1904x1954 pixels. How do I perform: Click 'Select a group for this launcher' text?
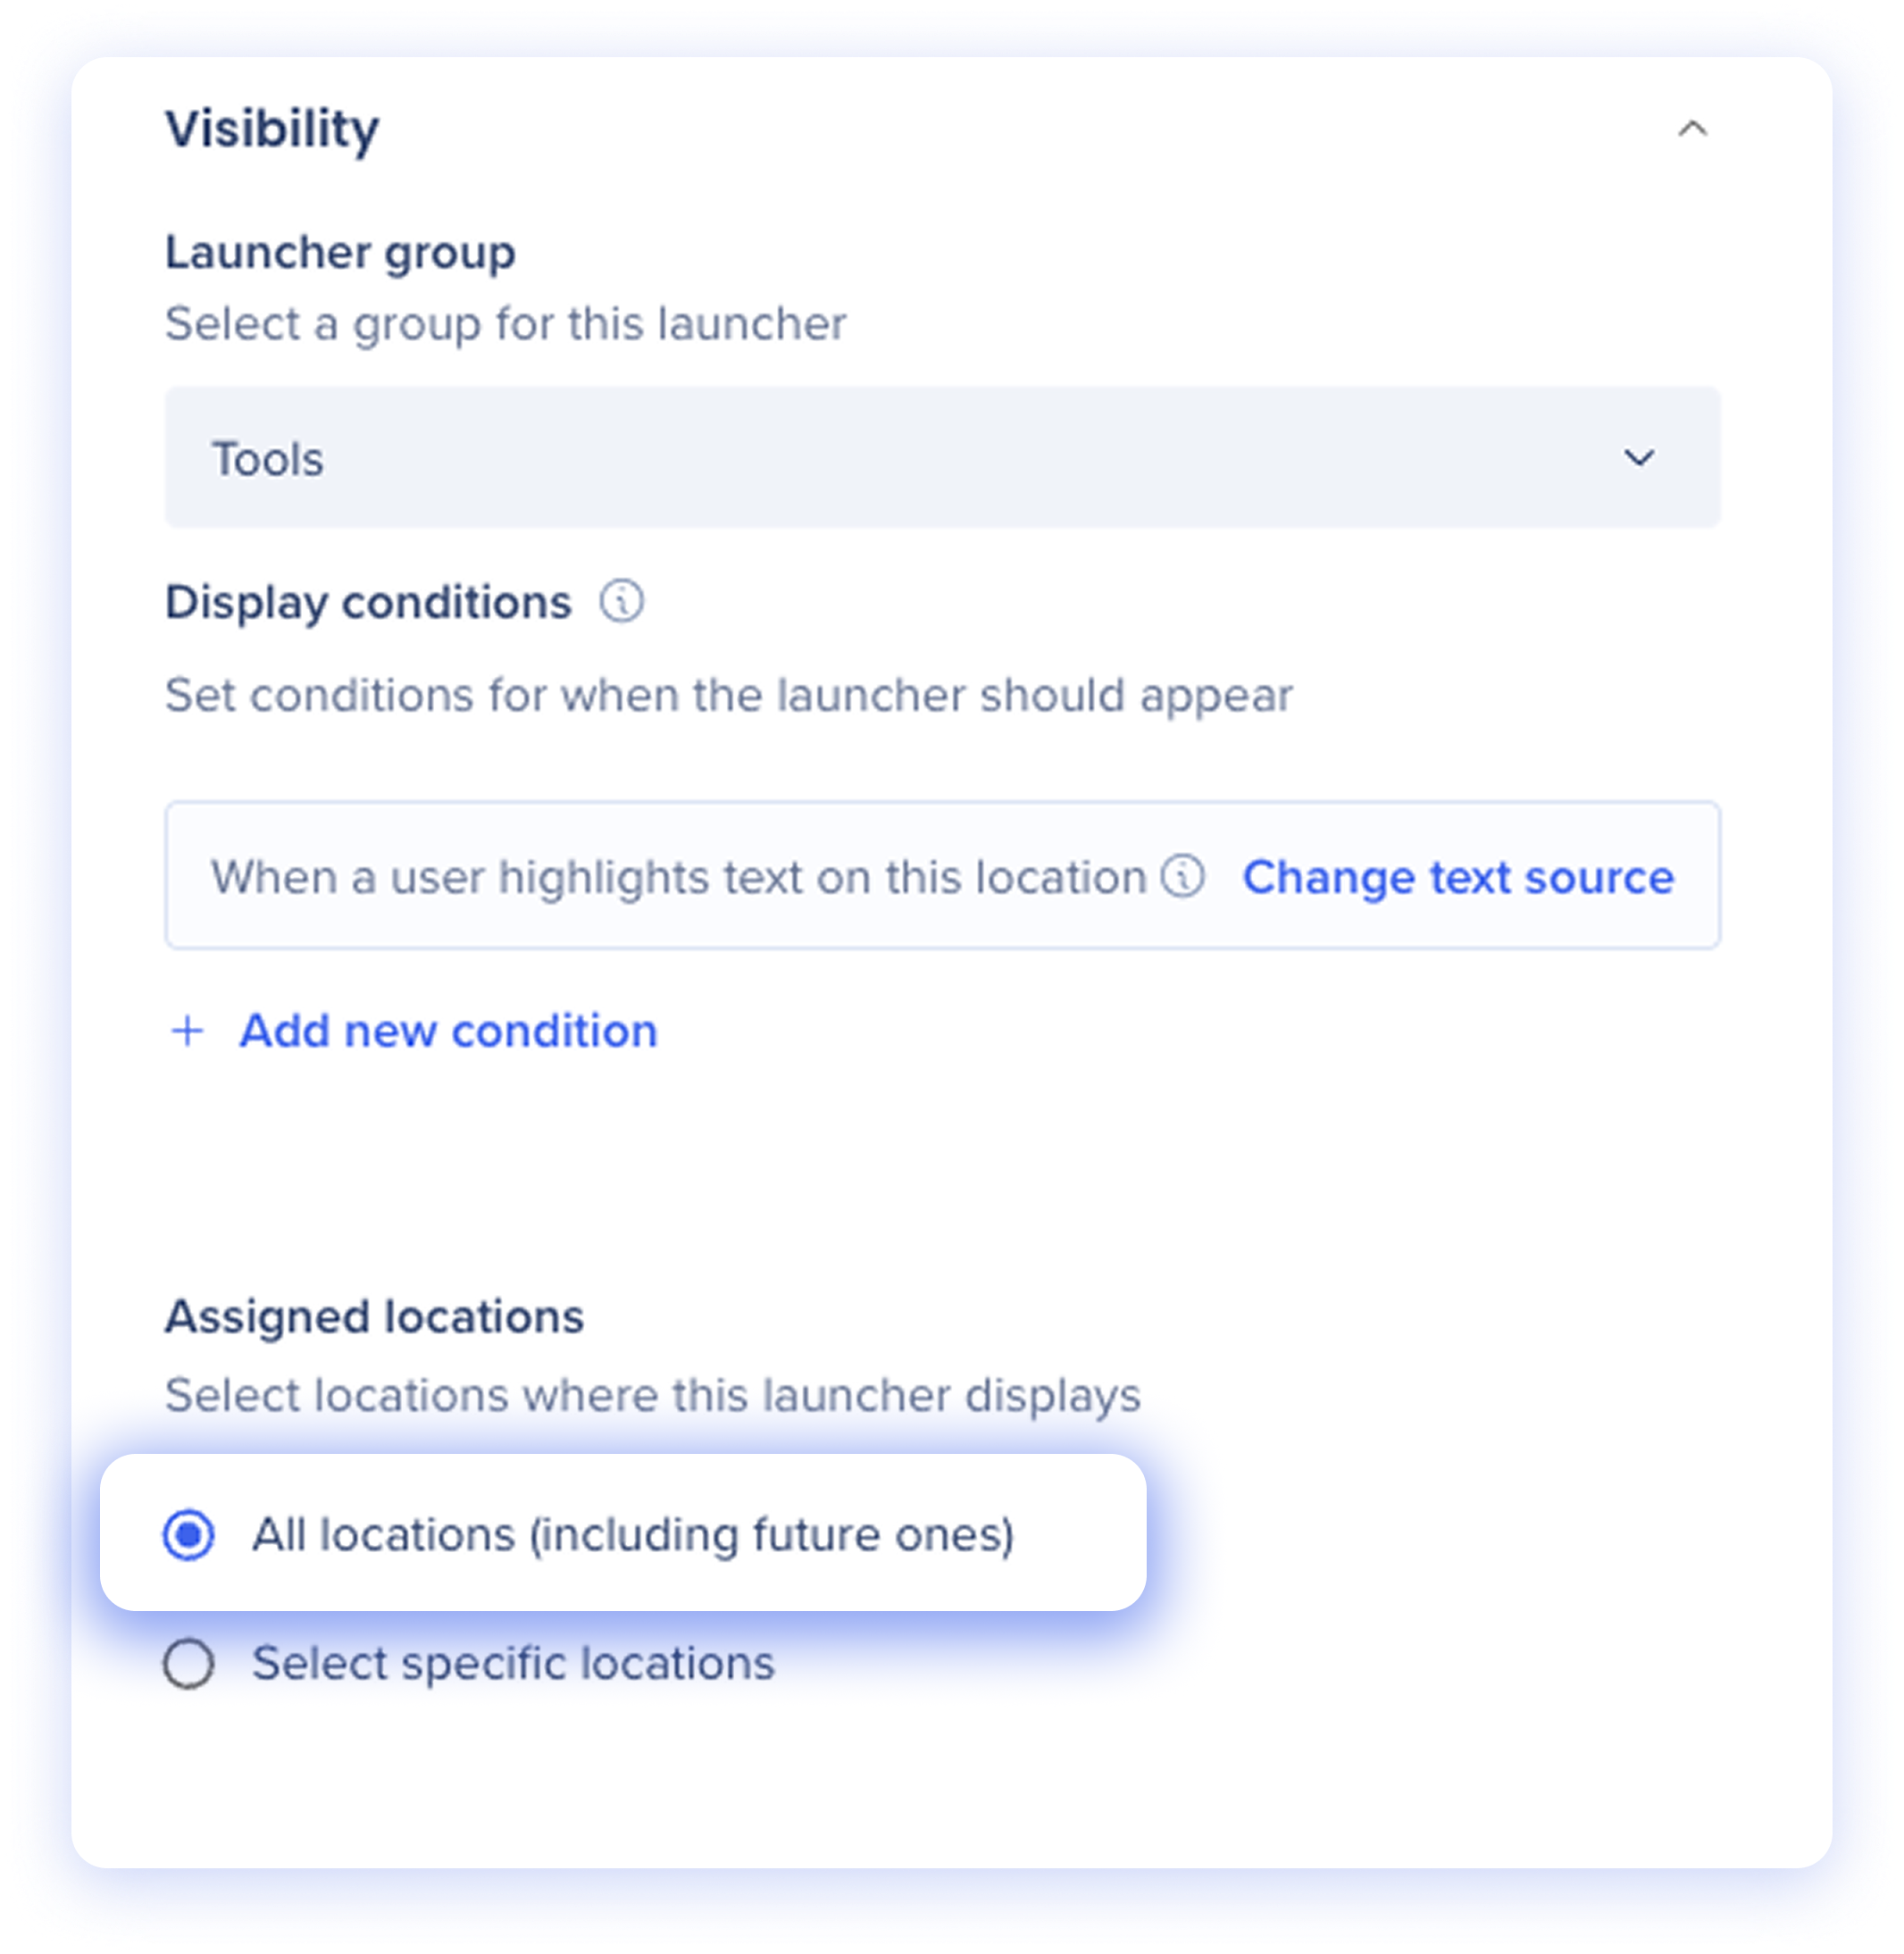(x=505, y=324)
